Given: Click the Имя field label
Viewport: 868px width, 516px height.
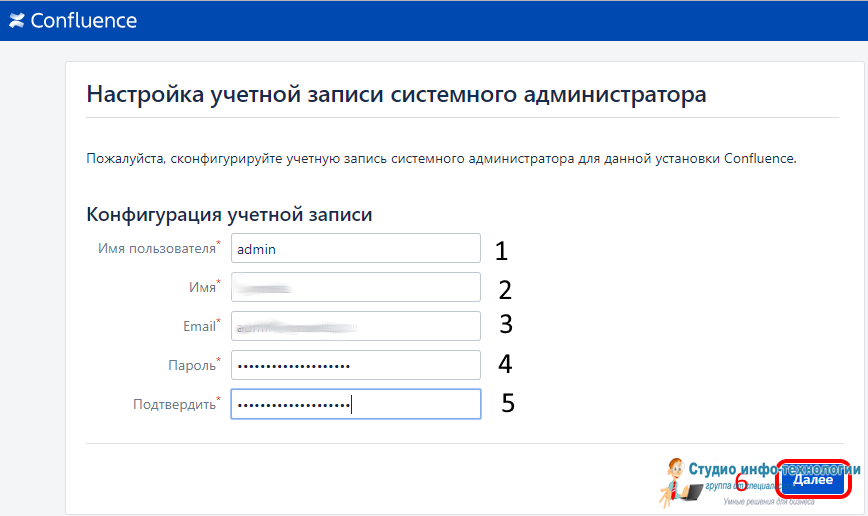Looking at the screenshot, I should [202, 287].
